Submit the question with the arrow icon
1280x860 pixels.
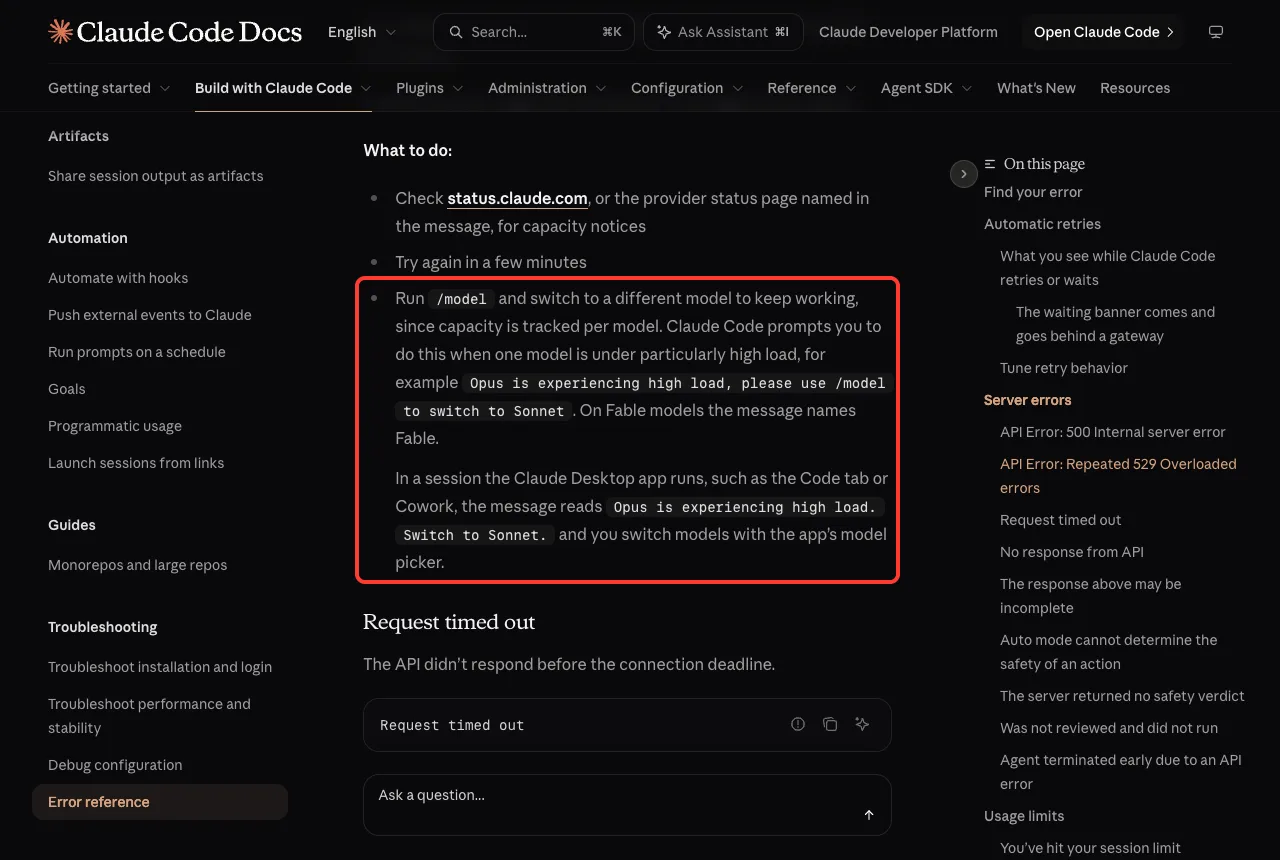869,815
